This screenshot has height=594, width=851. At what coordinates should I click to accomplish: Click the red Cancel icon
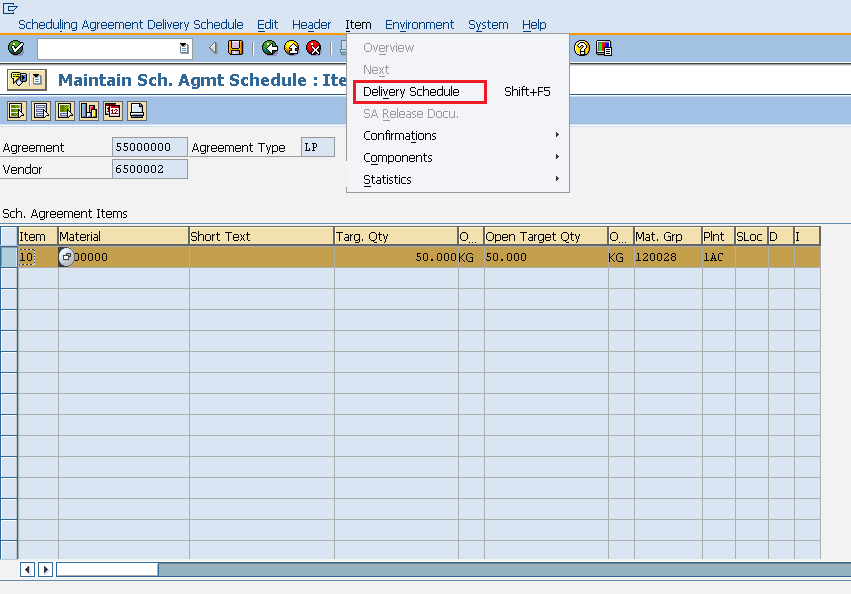click(x=314, y=48)
